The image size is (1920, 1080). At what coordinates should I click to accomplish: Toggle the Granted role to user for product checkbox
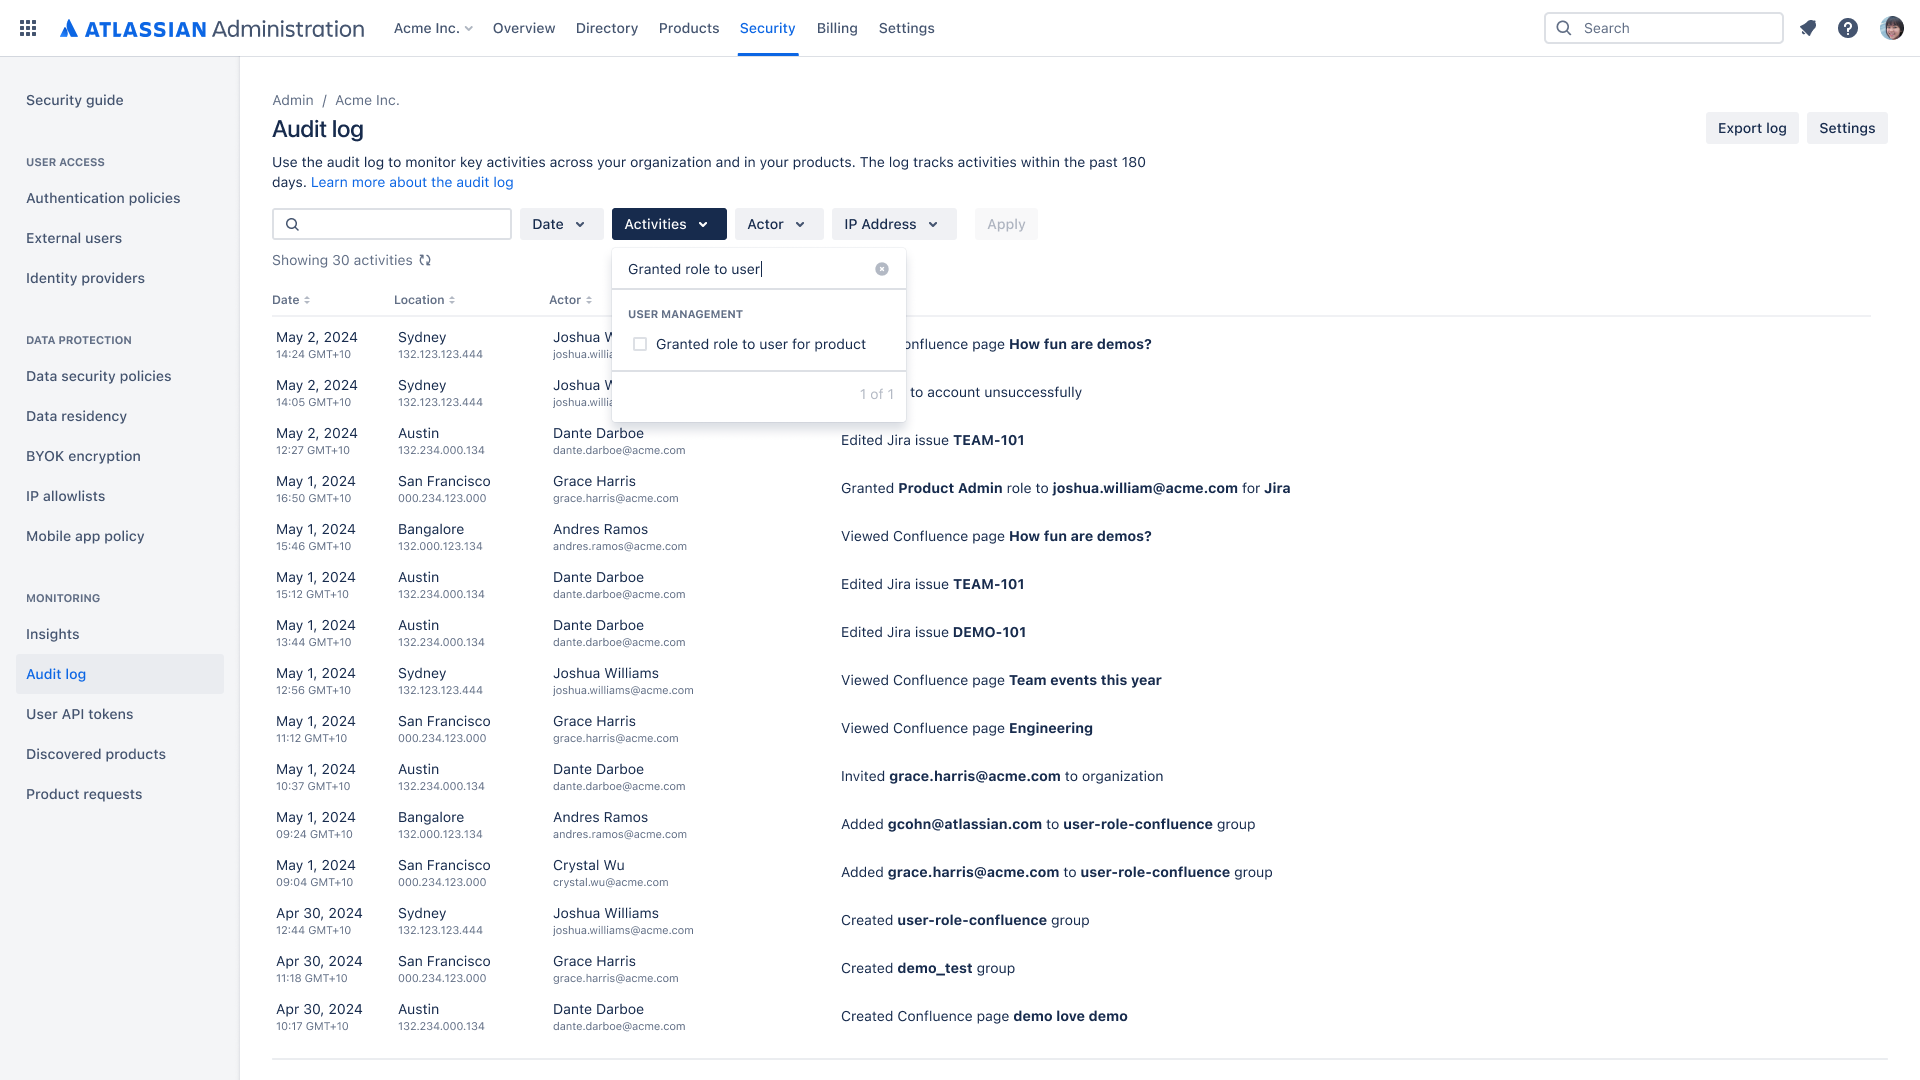click(x=640, y=344)
